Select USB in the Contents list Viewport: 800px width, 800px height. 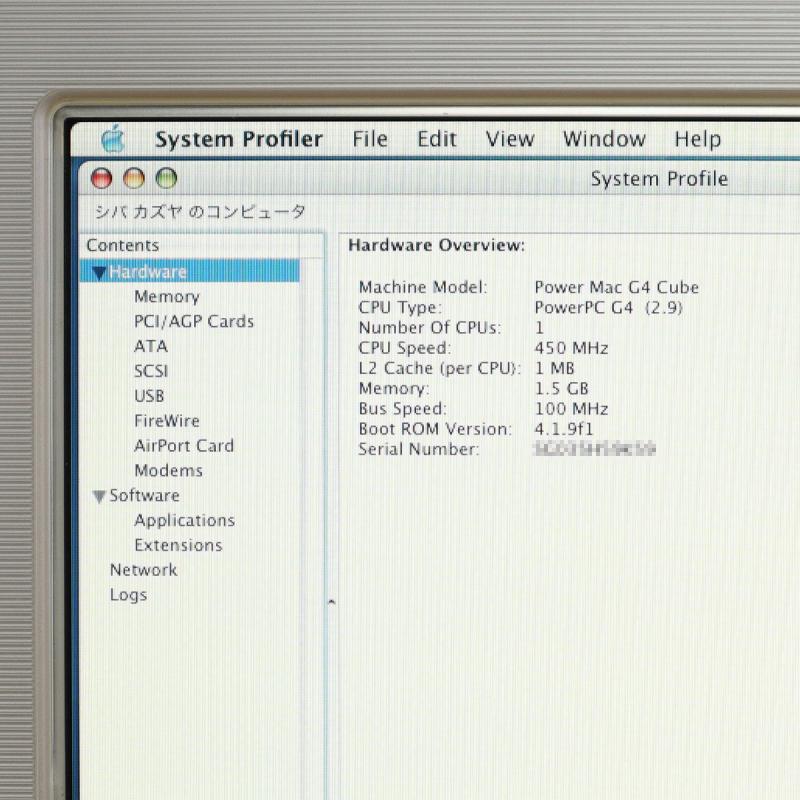pos(149,396)
